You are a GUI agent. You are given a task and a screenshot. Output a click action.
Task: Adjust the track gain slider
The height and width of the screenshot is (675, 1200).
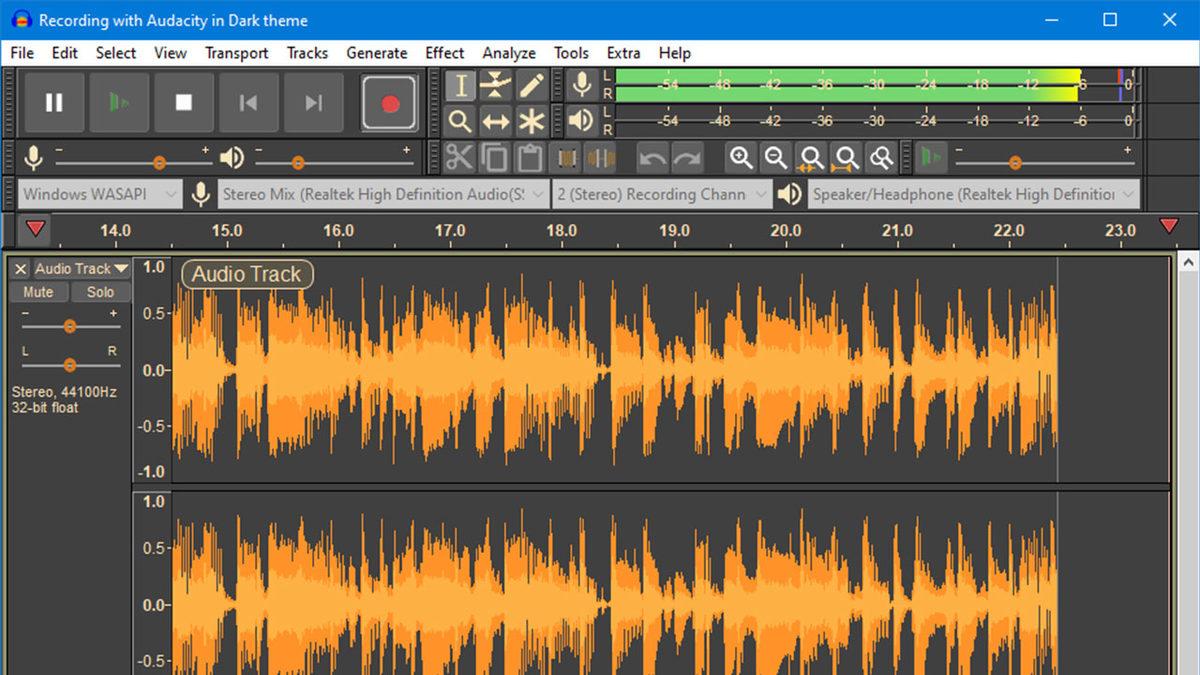click(x=69, y=325)
